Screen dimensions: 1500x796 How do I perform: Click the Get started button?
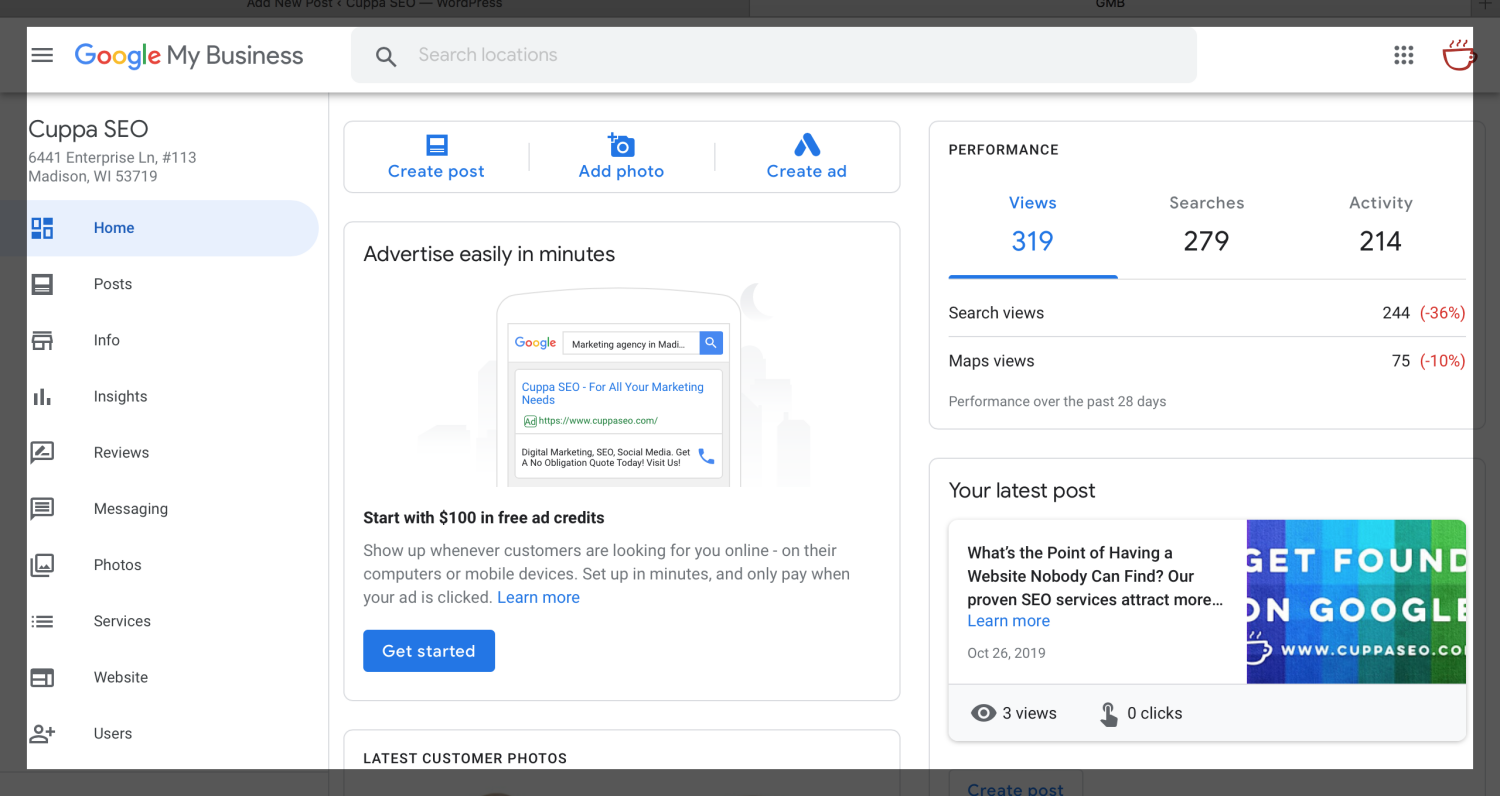pyautogui.click(x=429, y=651)
